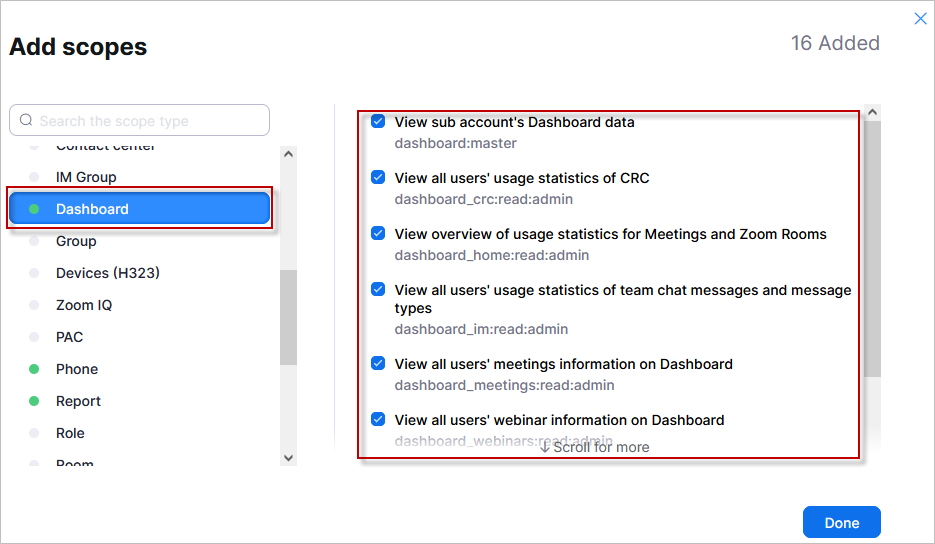
Task: Uncheck View sub account's Dashboard data
Action: [378, 121]
